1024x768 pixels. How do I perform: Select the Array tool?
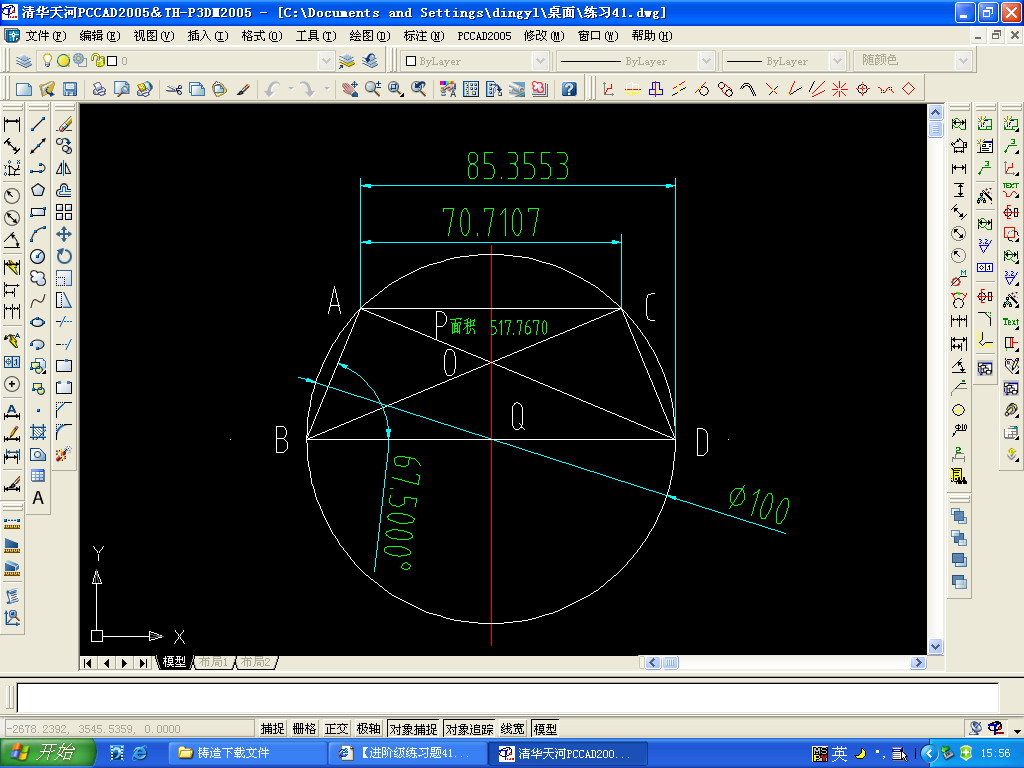pyautogui.click(x=64, y=212)
